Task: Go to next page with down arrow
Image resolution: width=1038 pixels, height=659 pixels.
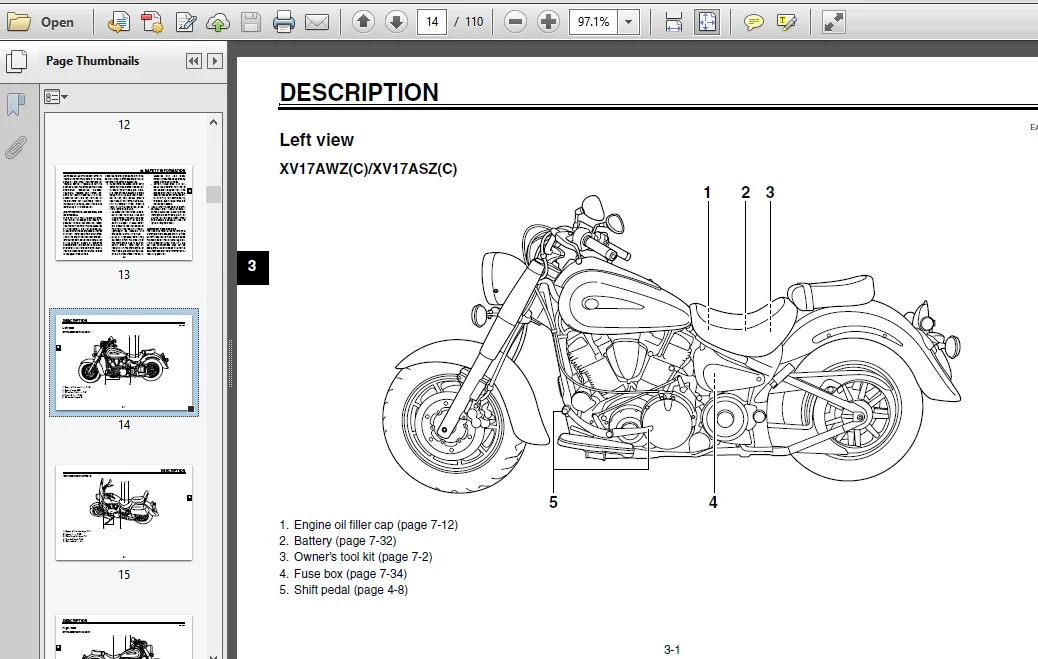Action: (x=396, y=22)
